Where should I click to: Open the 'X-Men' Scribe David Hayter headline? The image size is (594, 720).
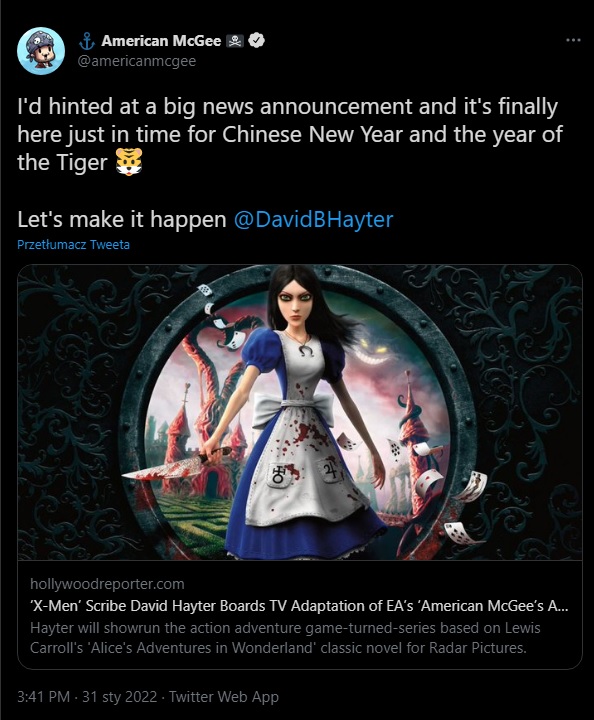pos(299,606)
